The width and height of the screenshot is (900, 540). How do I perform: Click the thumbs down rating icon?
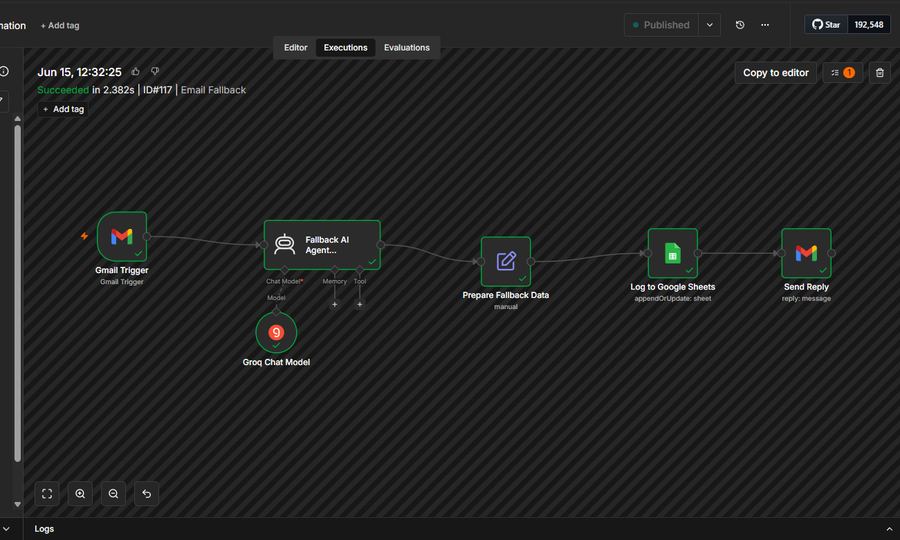[155, 71]
